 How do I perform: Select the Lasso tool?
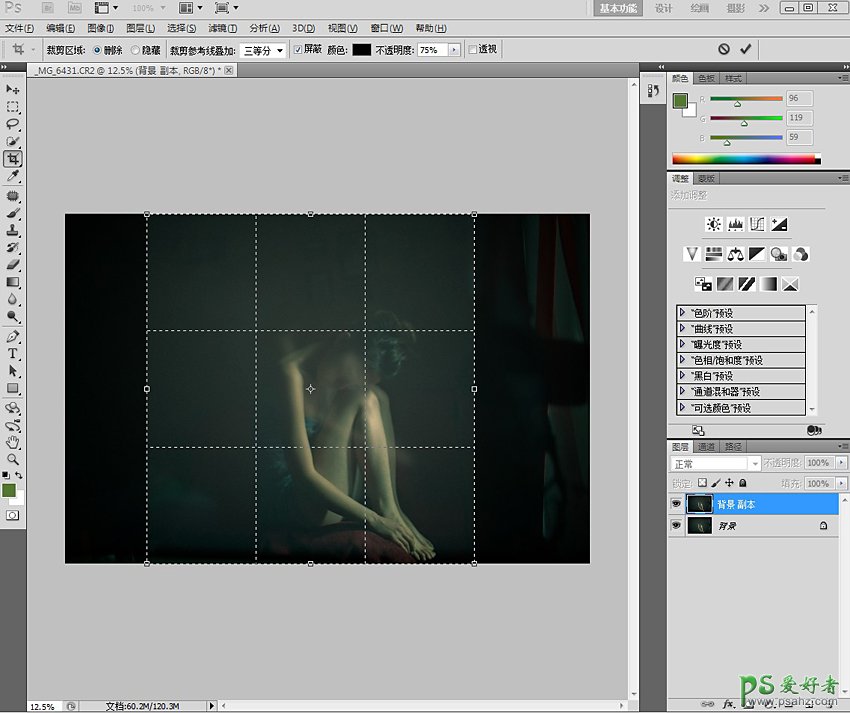point(13,124)
